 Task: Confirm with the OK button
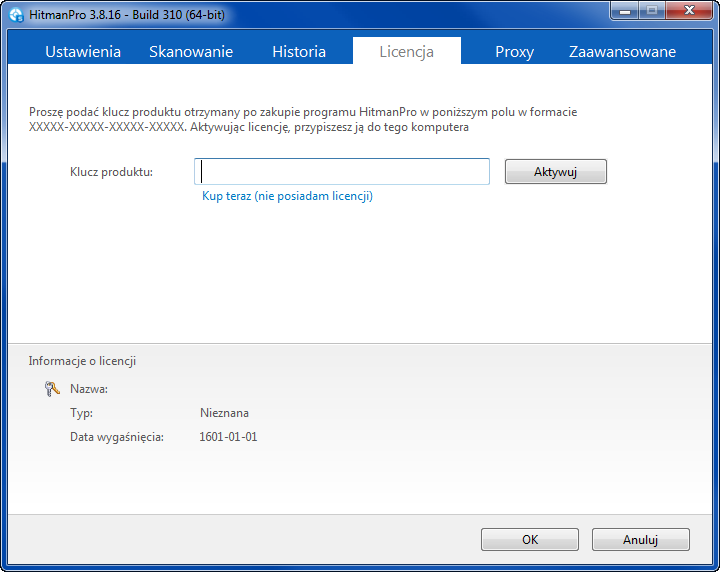point(530,539)
